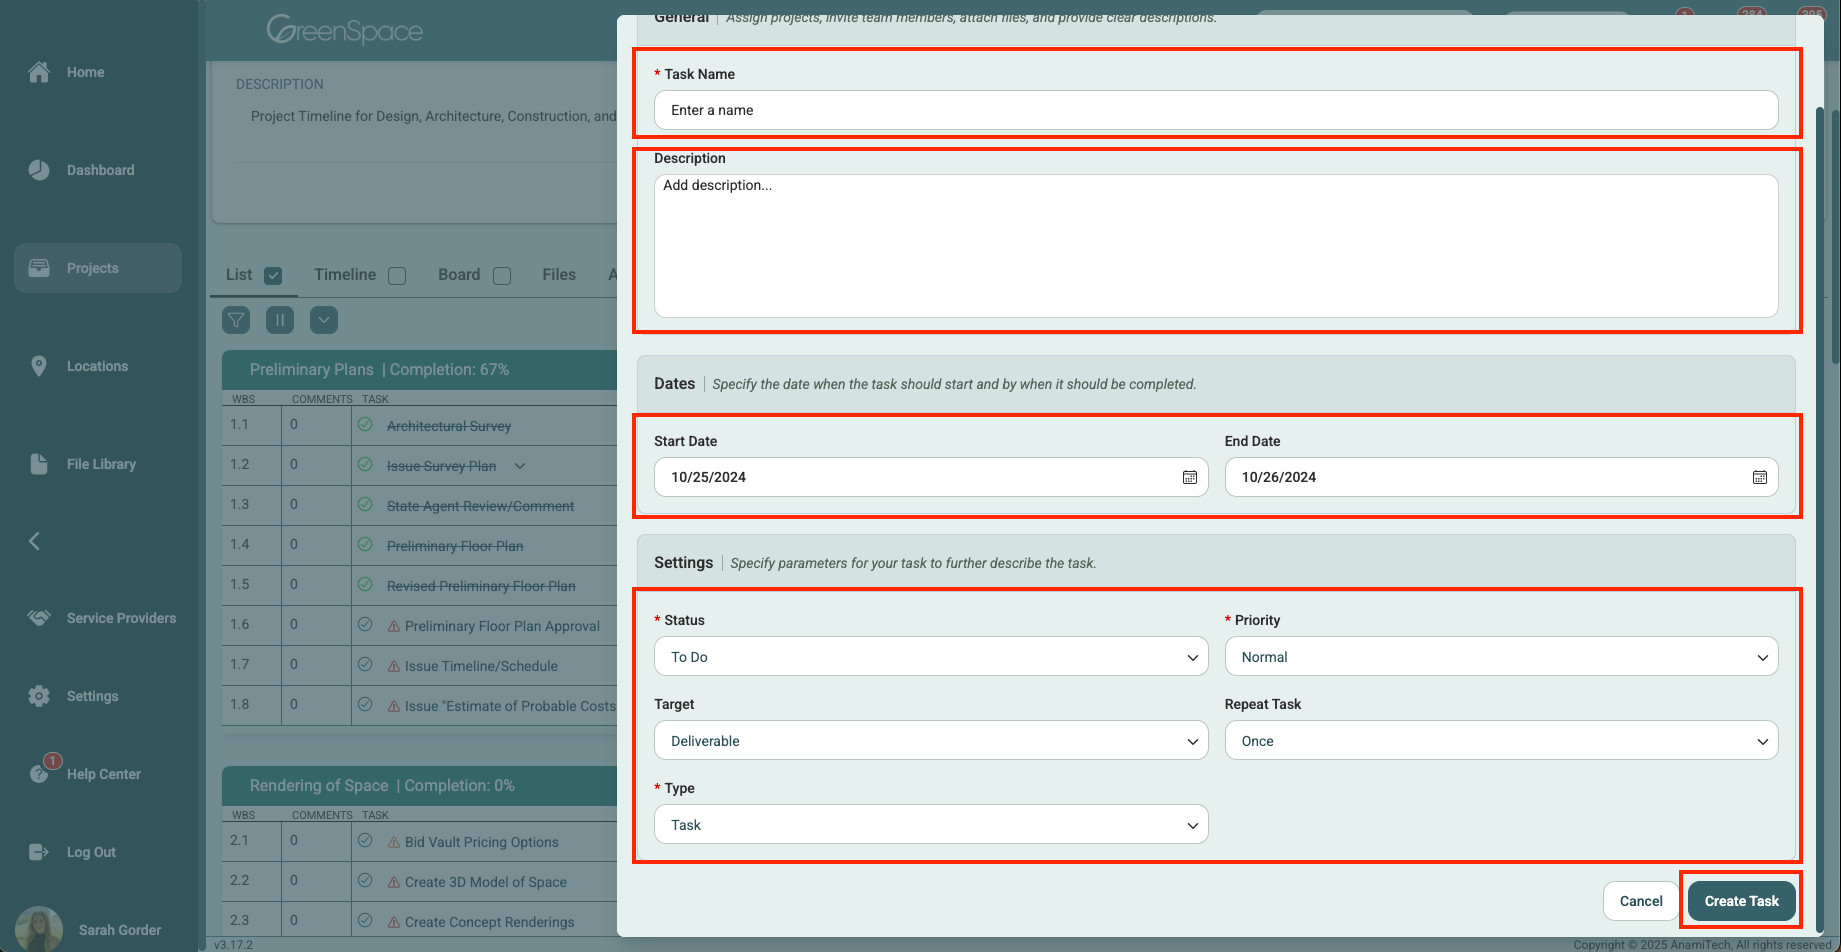Click the Dashboard pie chart icon

39,170
